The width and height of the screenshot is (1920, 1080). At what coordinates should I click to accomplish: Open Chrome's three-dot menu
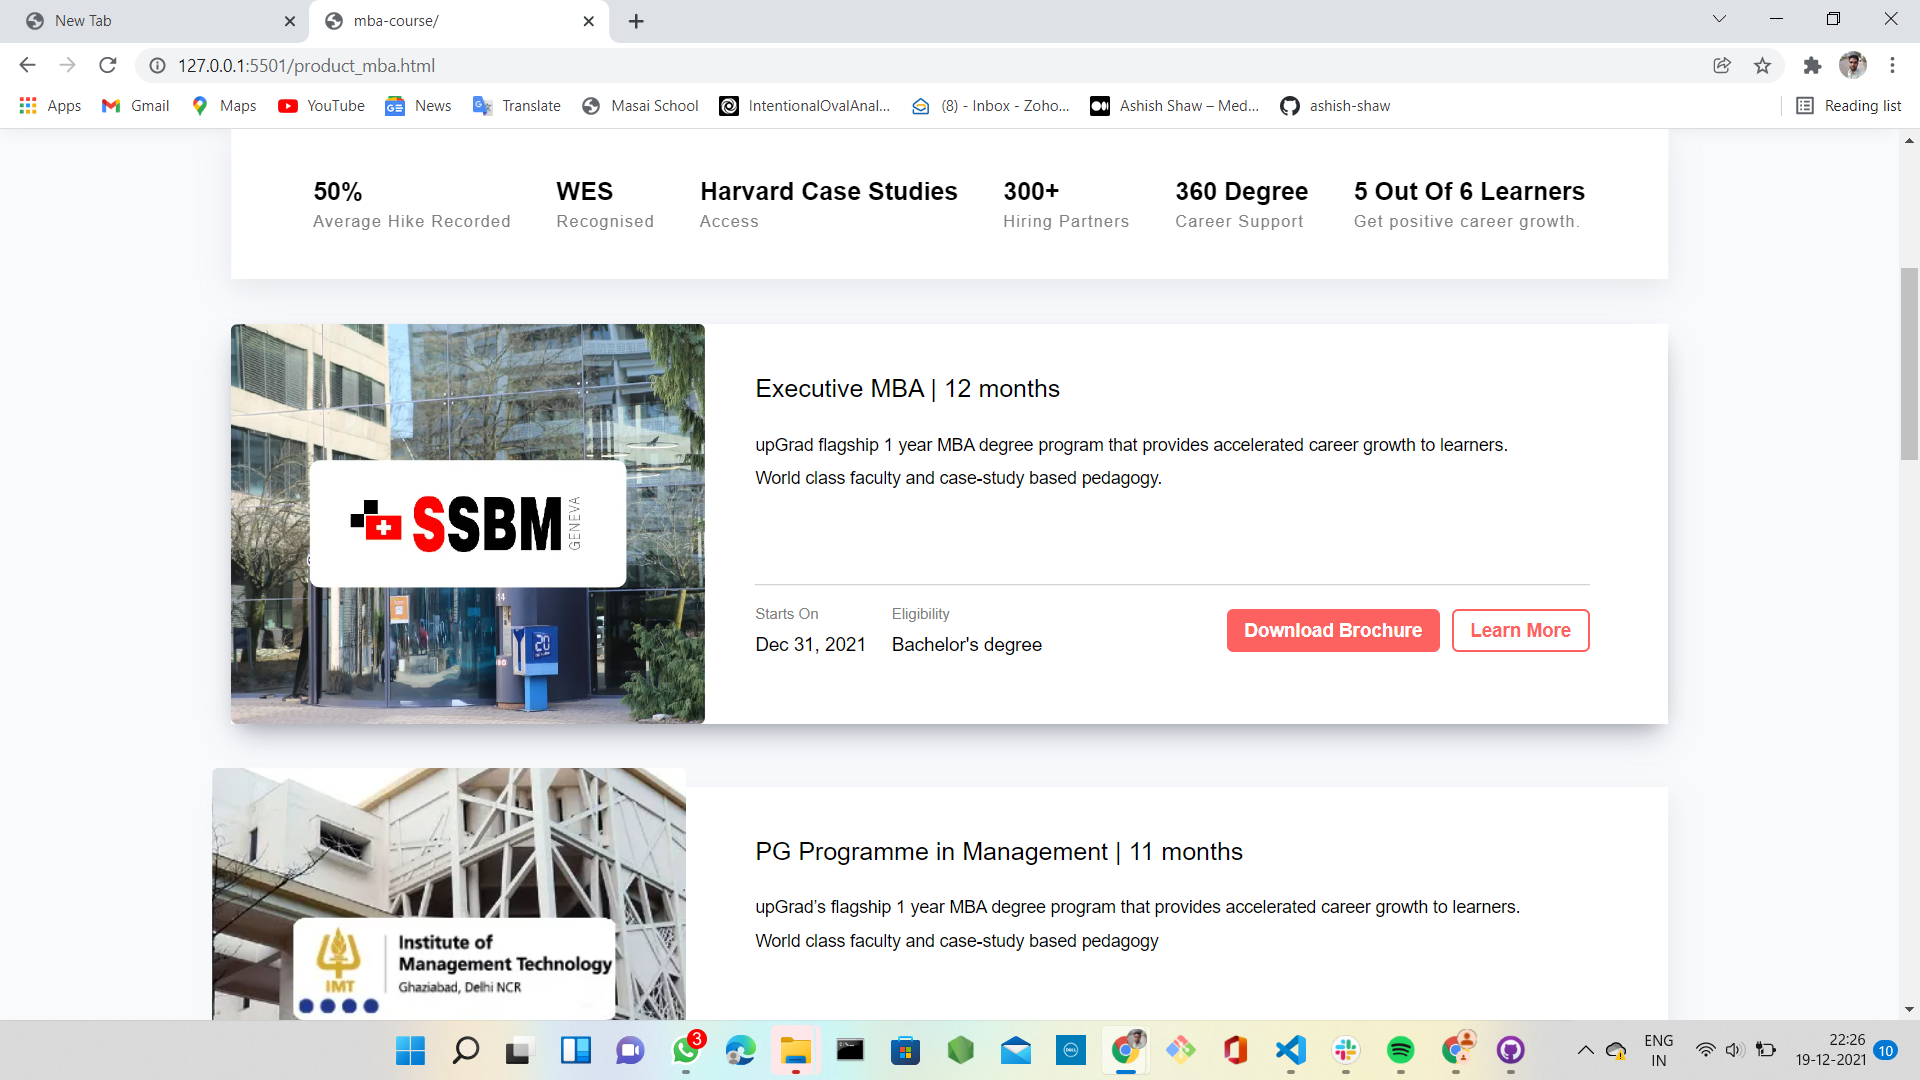point(1892,65)
